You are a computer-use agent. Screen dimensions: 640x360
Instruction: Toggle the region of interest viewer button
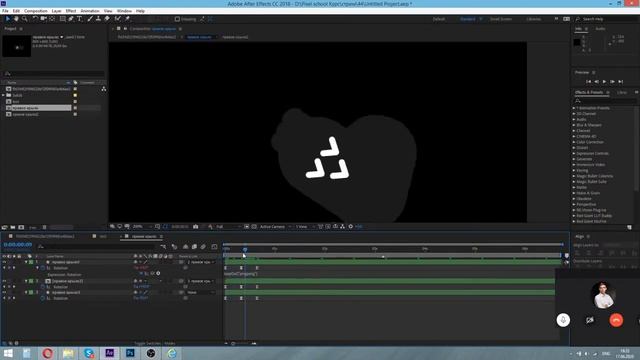(x=247, y=227)
